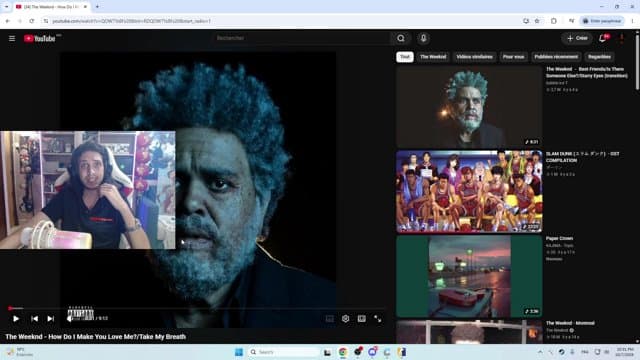This screenshot has height=360, width=640.
Task: Open the taskbar weather widget
Action: tap(20, 352)
